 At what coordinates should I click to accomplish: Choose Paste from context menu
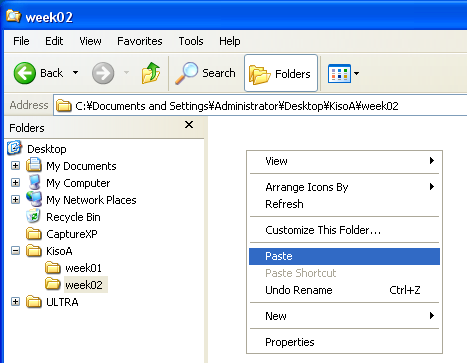click(x=344, y=256)
